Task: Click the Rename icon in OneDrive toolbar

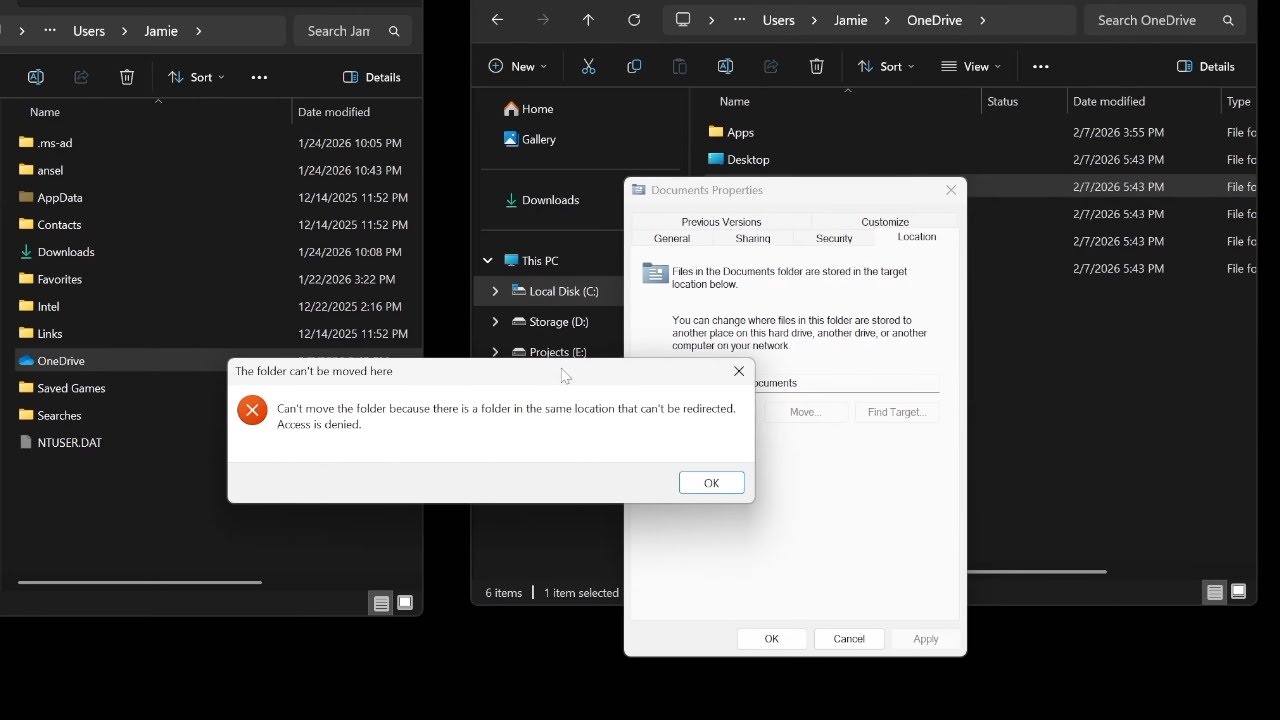Action: pyautogui.click(x=726, y=66)
